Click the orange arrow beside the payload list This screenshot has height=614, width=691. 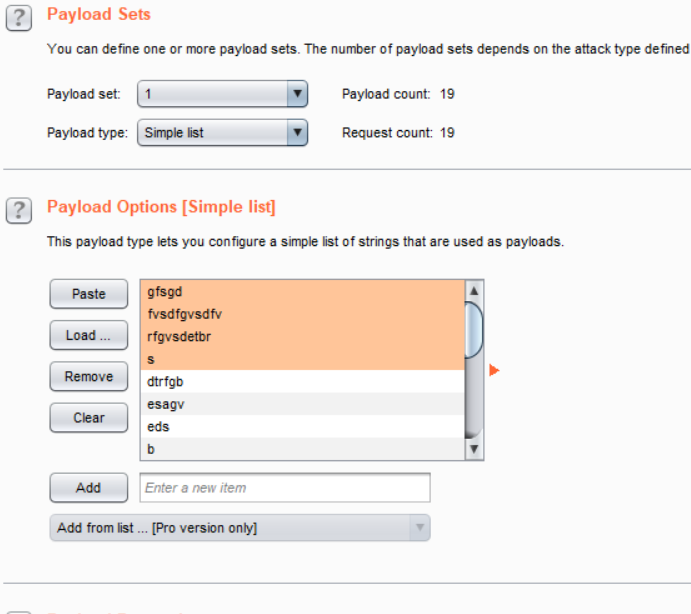[494, 371]
